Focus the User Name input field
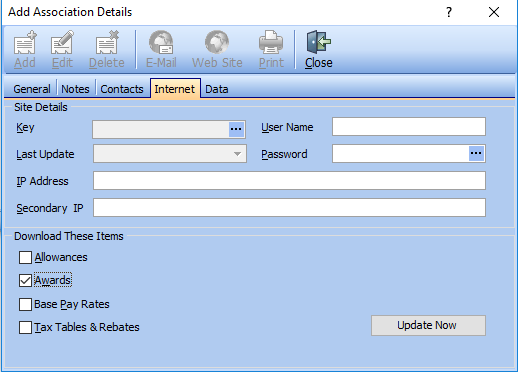This screenshot has height=372, width=518. (409, 126)
